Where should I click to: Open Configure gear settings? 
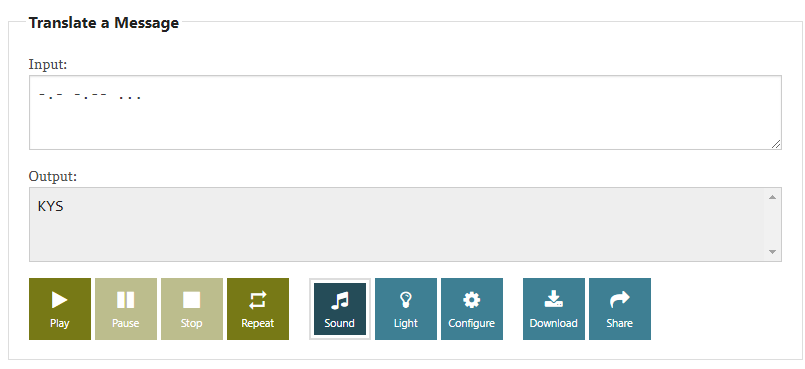point(471,309)
